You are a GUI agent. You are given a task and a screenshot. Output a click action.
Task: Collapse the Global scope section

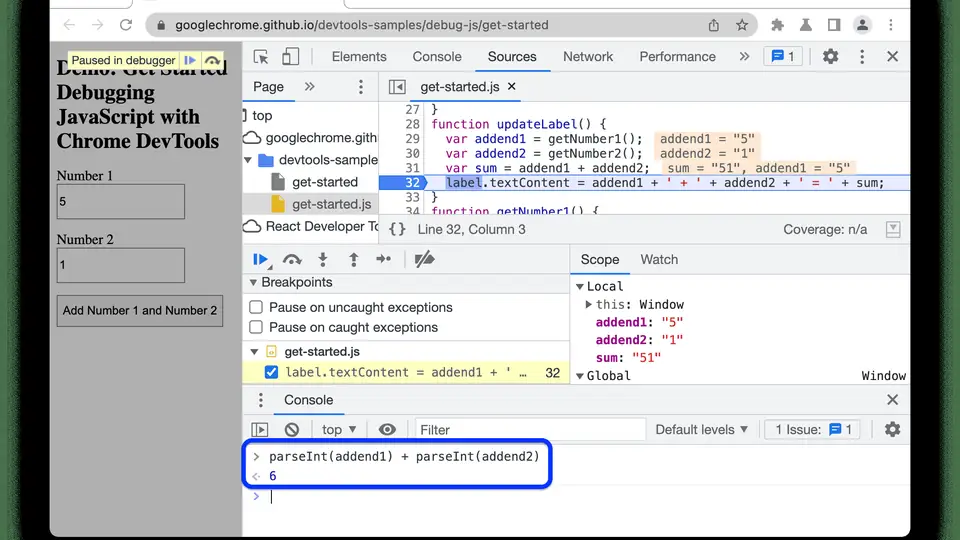[580, 376]
